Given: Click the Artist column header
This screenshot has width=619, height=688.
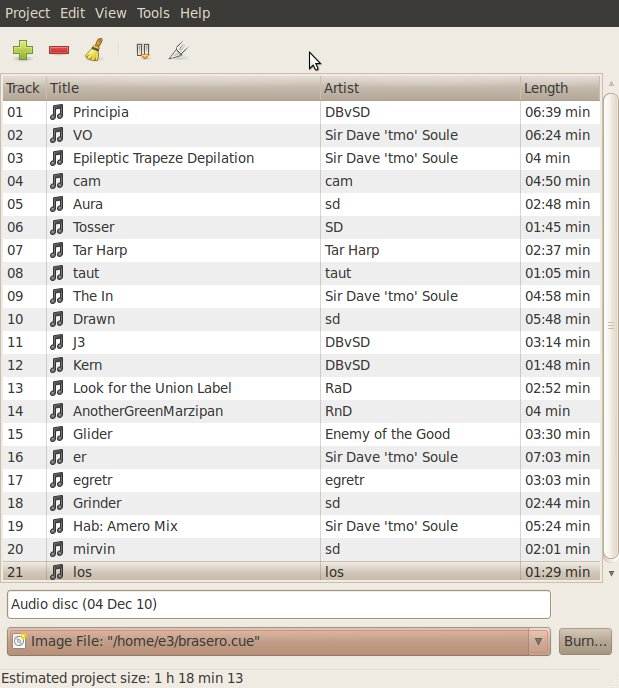Looking at the screenshot, I should (x=420, y=88).
